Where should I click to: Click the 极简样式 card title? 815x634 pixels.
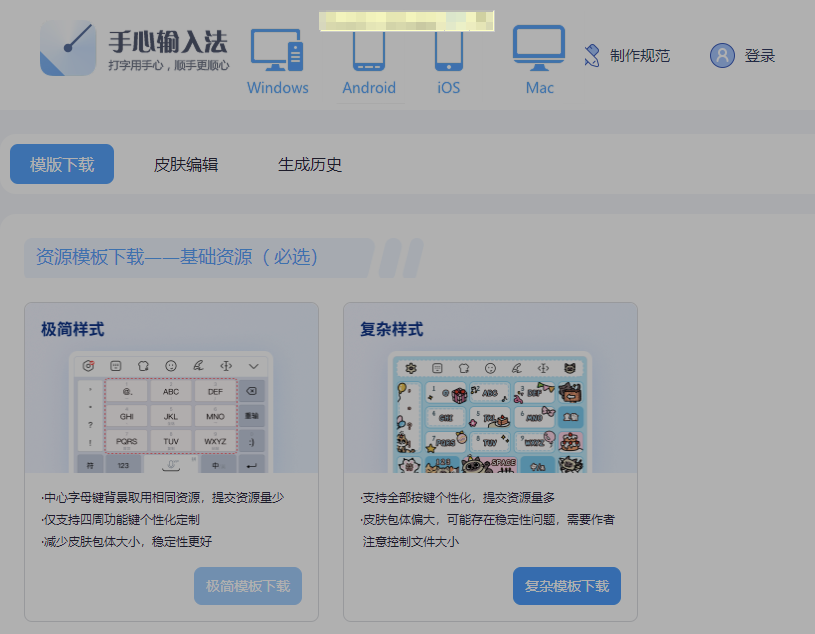73,329
